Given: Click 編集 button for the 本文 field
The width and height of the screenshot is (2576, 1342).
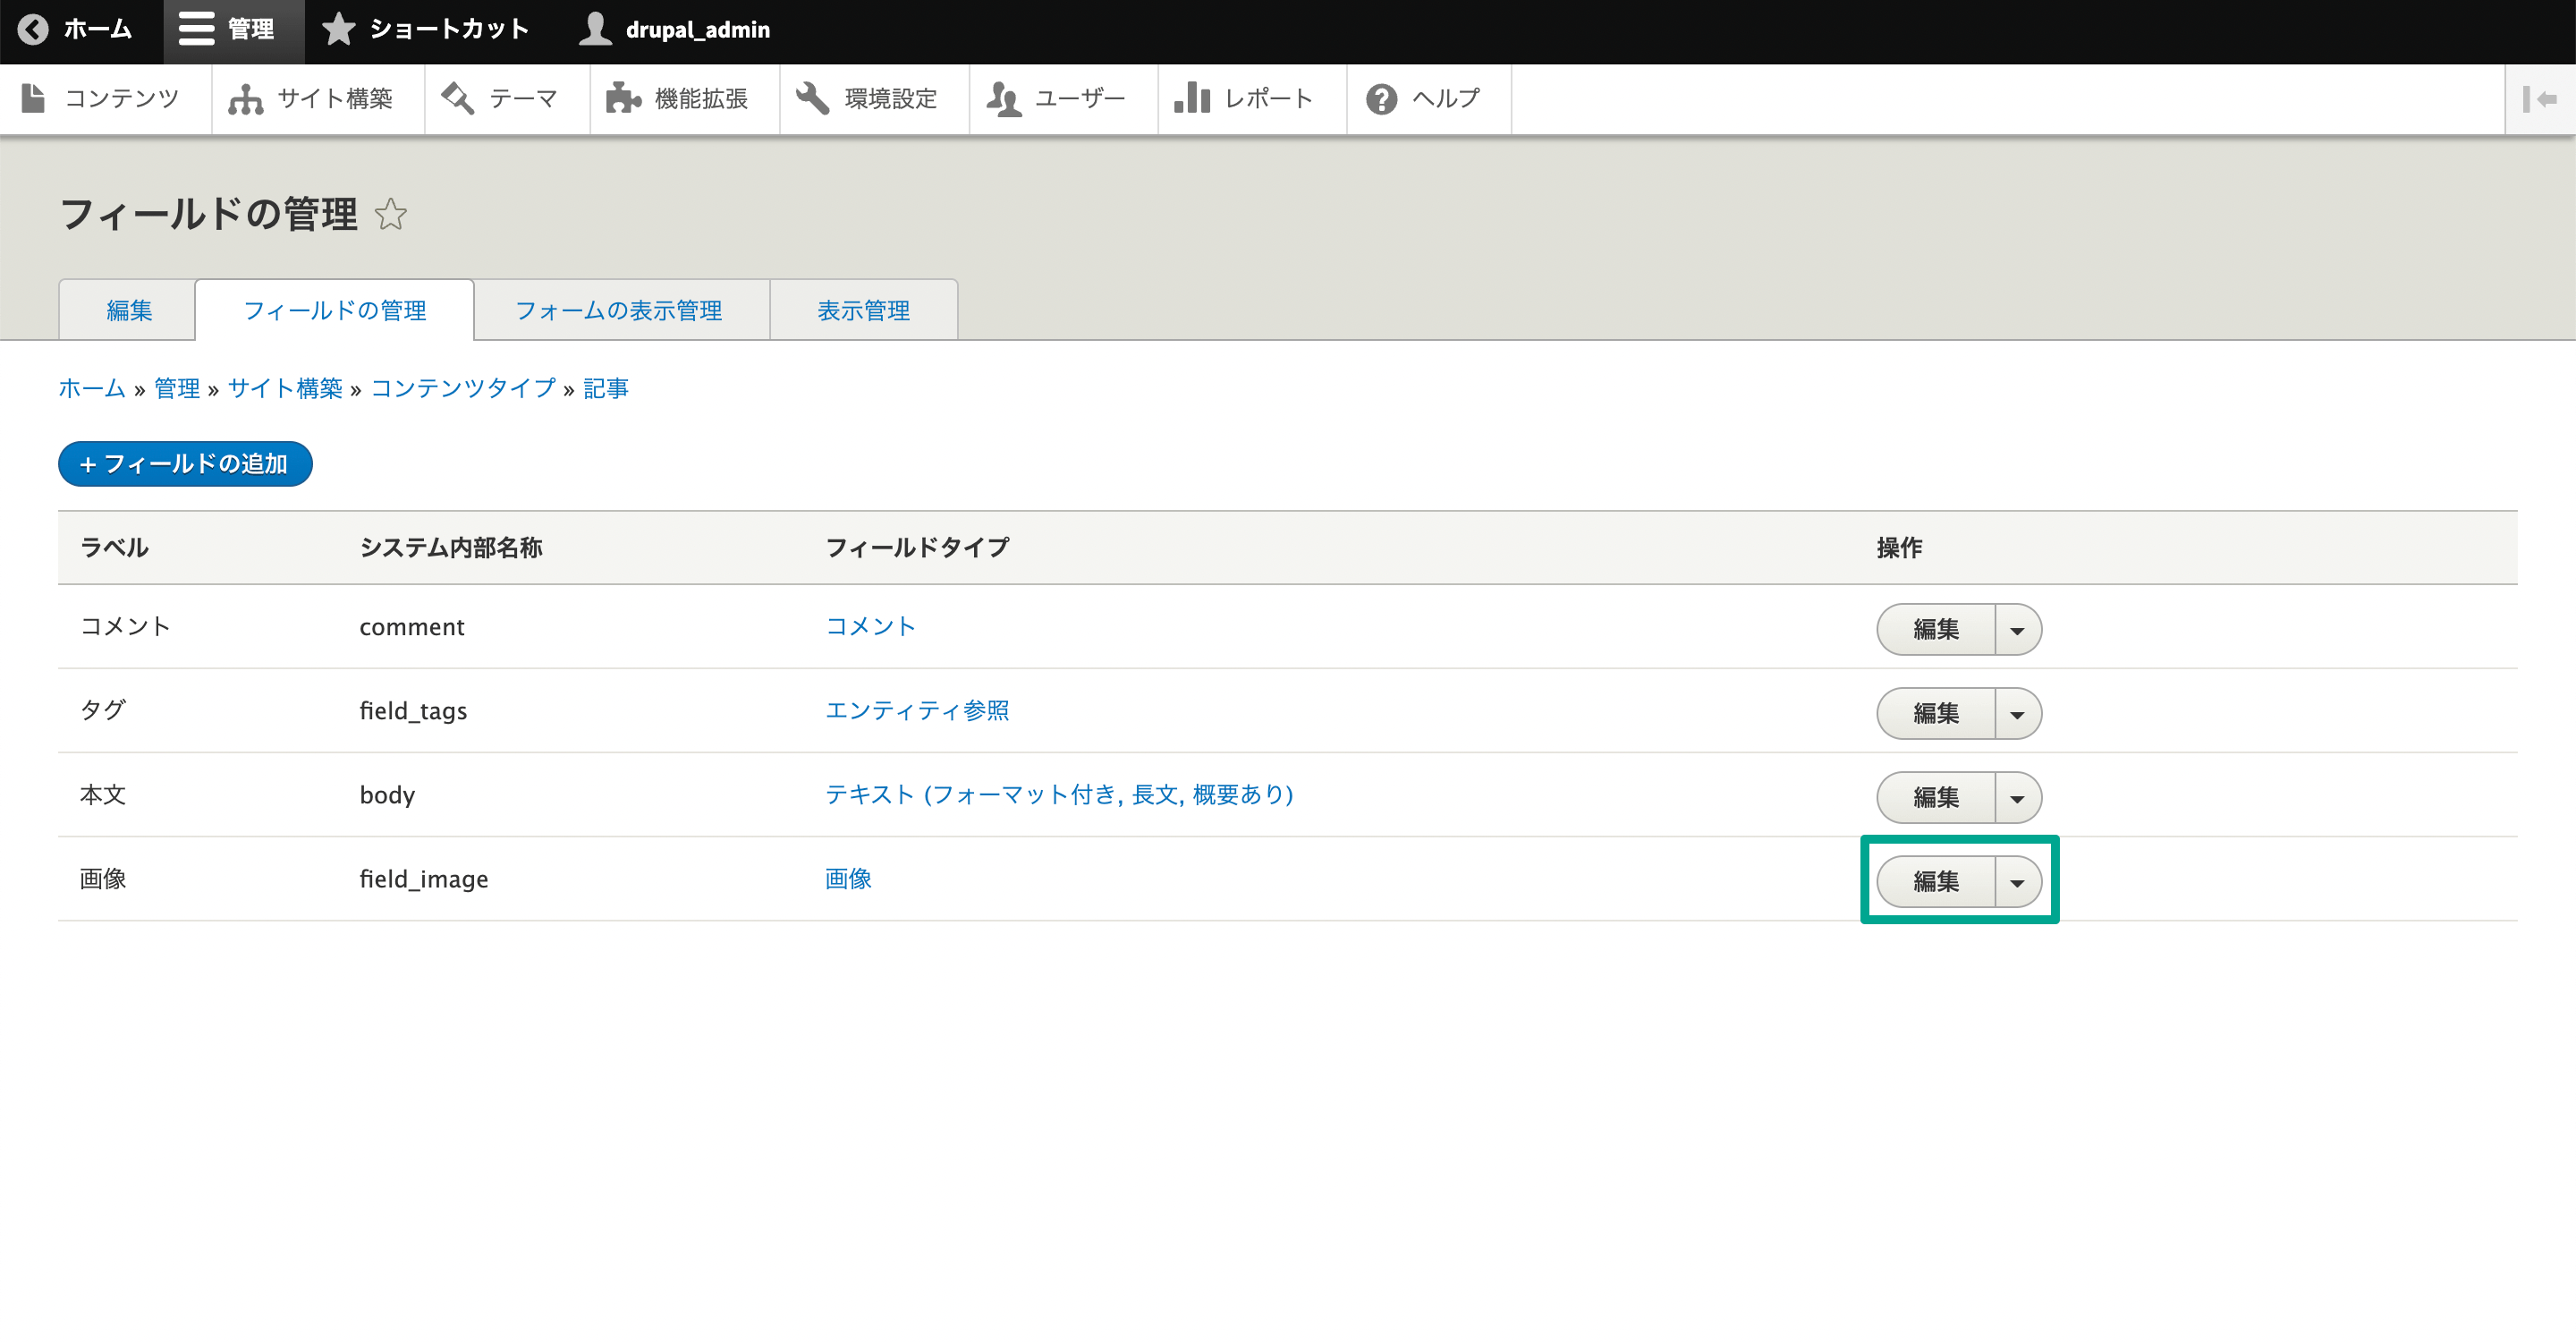Looking at the screenshot, I should click(x=1936, y=798).
